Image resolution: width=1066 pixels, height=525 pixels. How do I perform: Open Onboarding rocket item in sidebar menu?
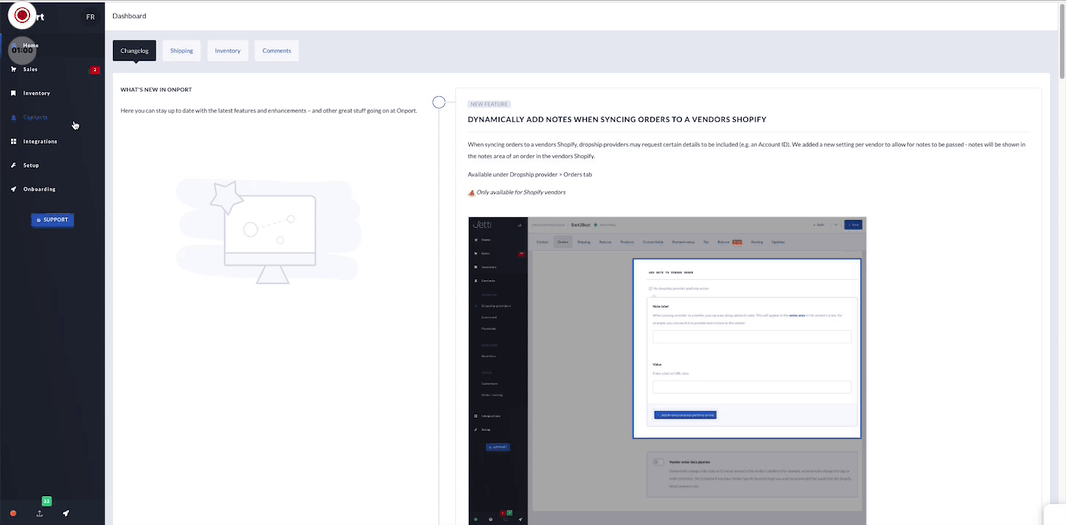(39, 189)
